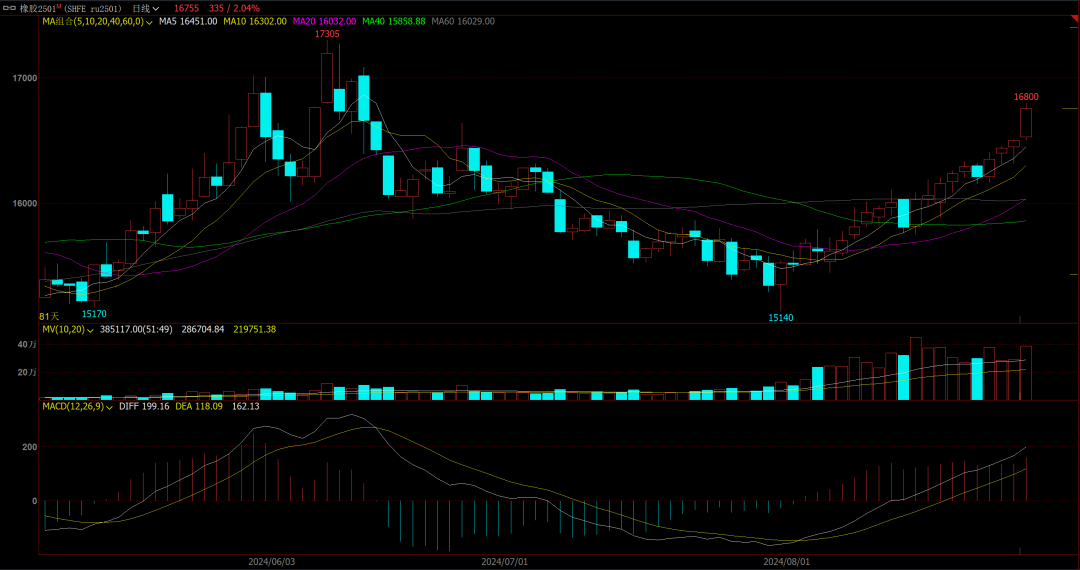Click the 200 MACD axis label

click(28, 447)
